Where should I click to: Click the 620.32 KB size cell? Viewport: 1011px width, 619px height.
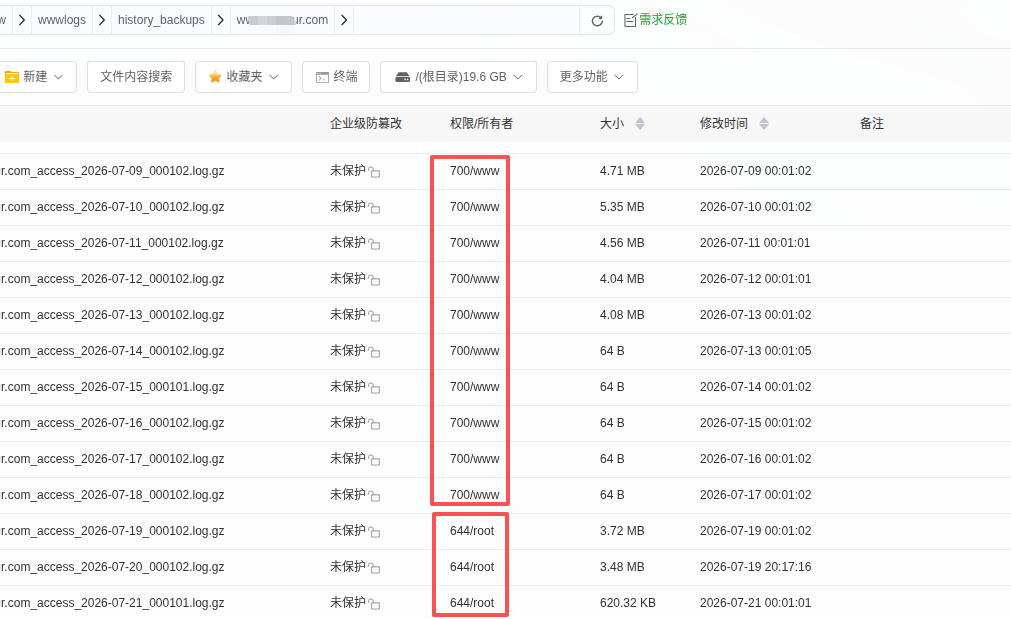tap(627, 603)
